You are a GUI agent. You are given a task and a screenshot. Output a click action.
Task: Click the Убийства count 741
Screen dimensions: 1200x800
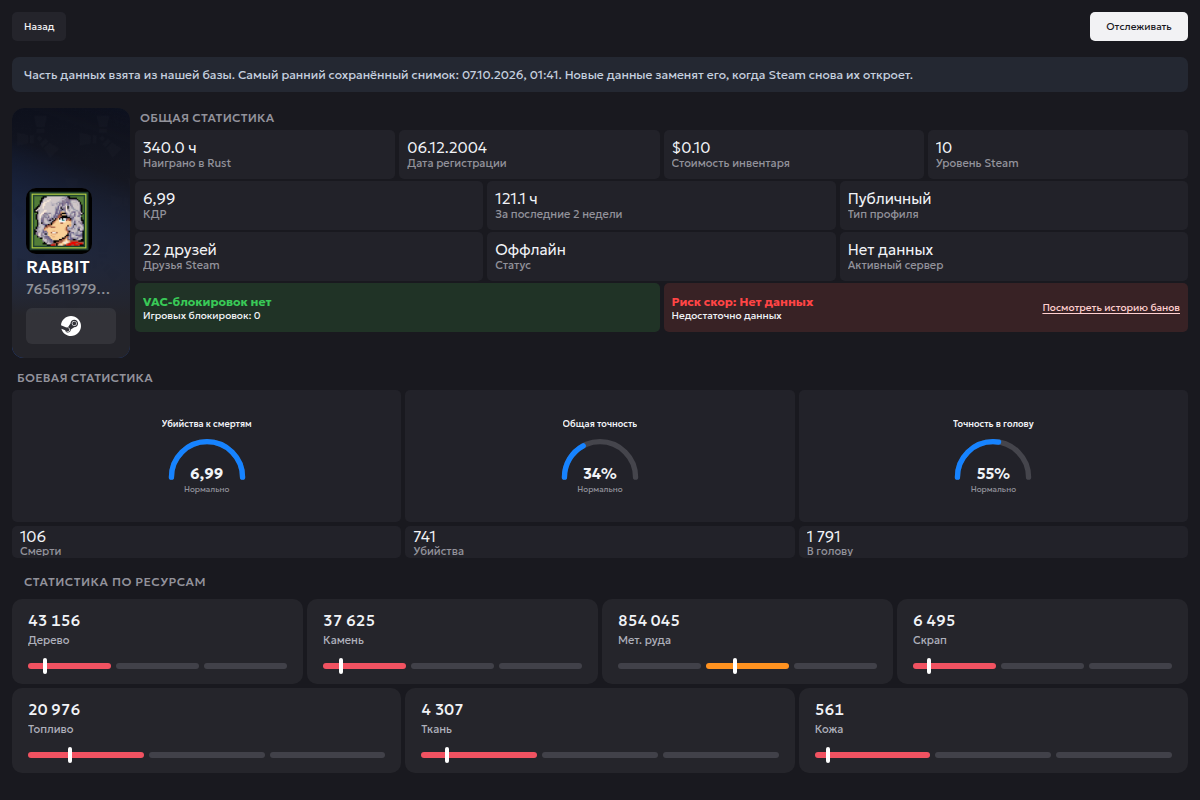click(425, 537)
